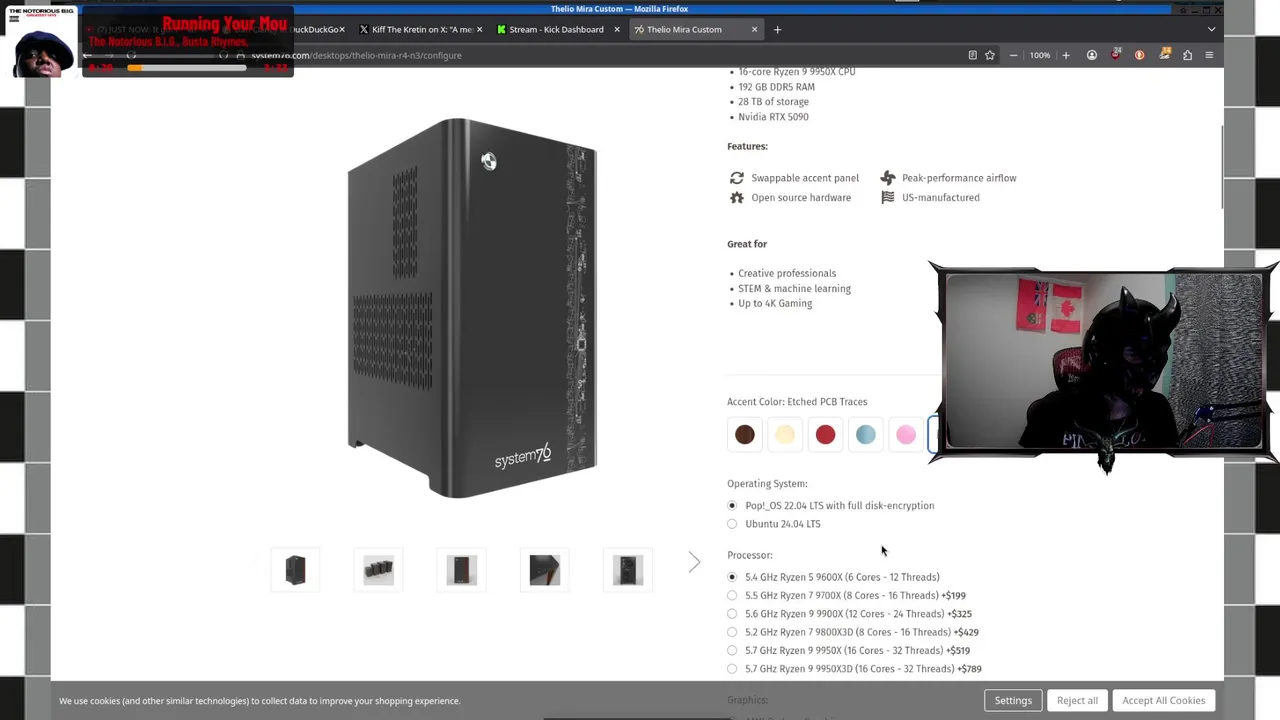Viewport: 1280px width, 720px height.
Task: Open the Extensions puzzle-piece icon
Action: [x=1187, y=55]
